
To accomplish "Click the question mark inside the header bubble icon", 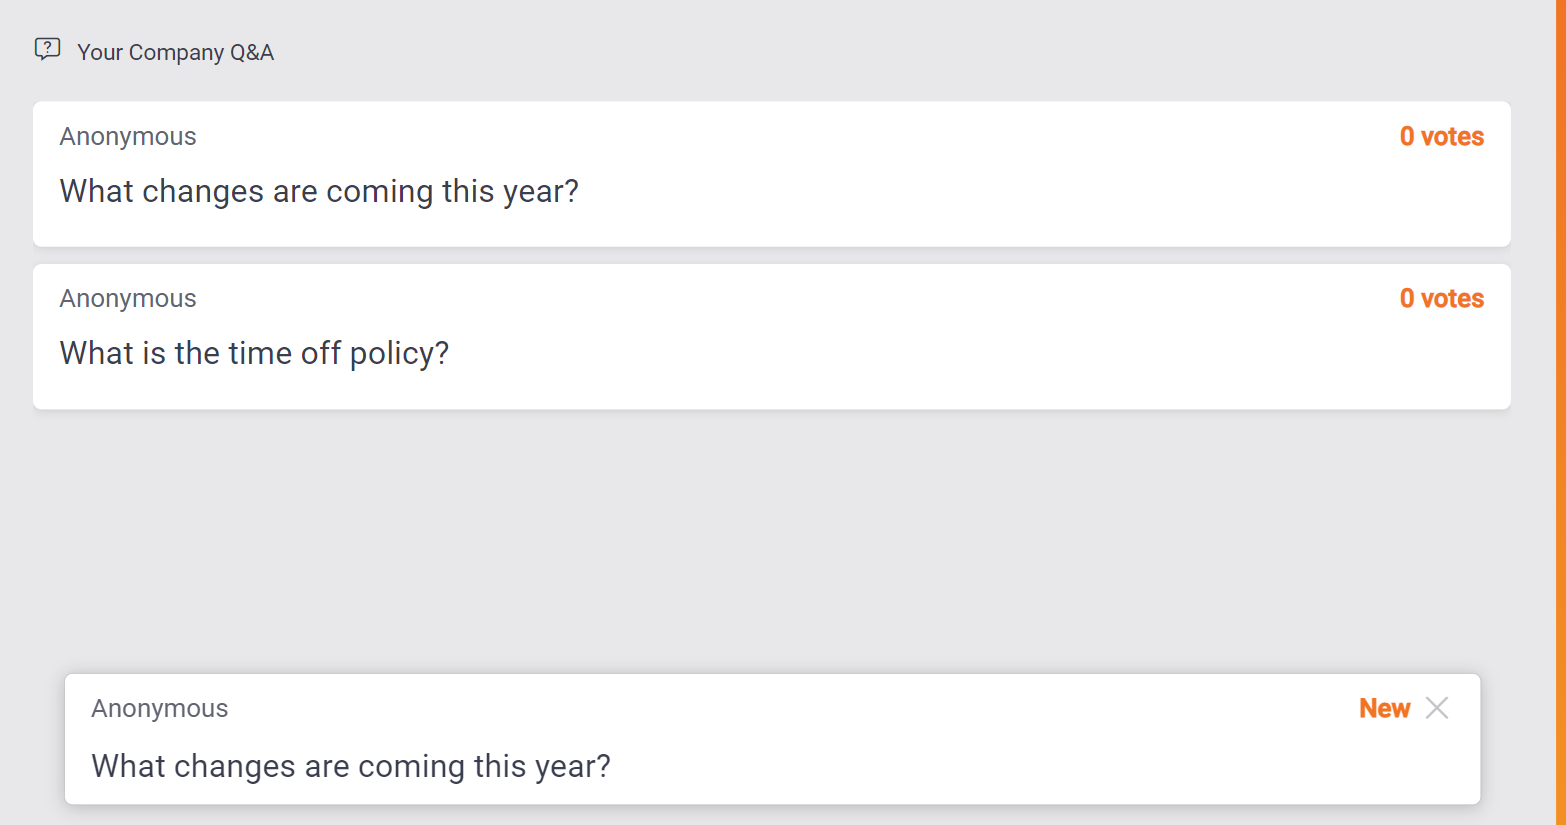I will click(x=47, y=47).
